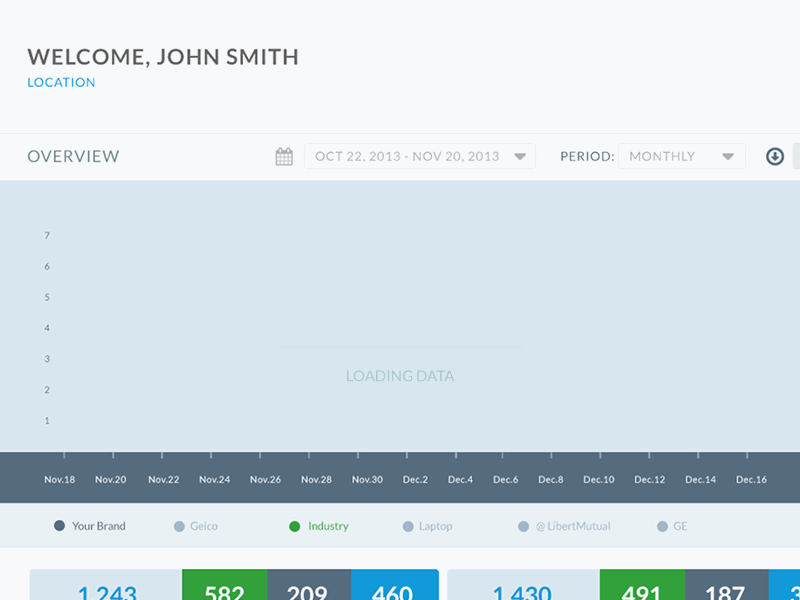Click the calendar icon beside date range
Image resolution: width=800 pixels, height=600 pixels.
click(284, 156)
